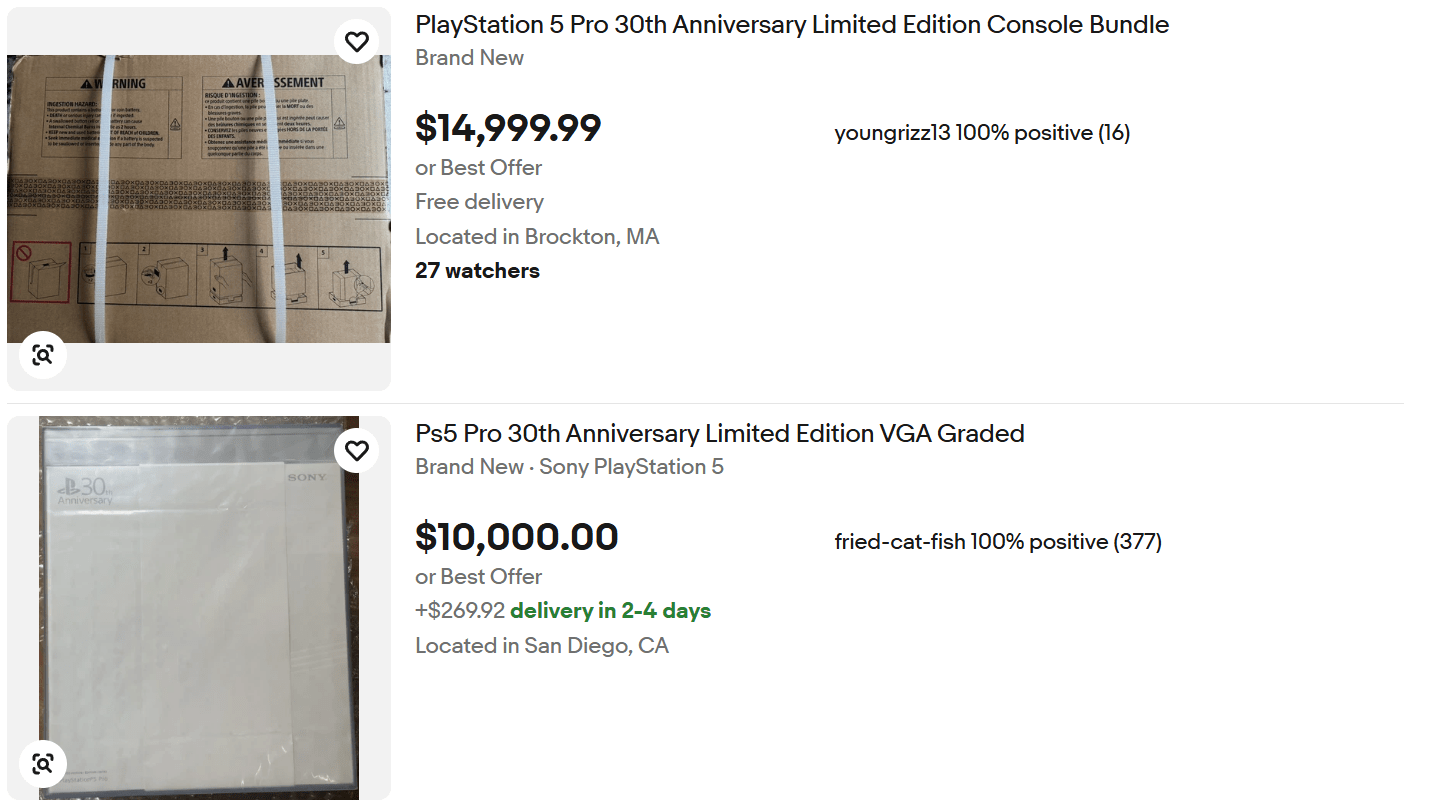Open Ps5 Pro 30th Anniversary VGA Graded title

pyautogui.click(x=720, y=434)
